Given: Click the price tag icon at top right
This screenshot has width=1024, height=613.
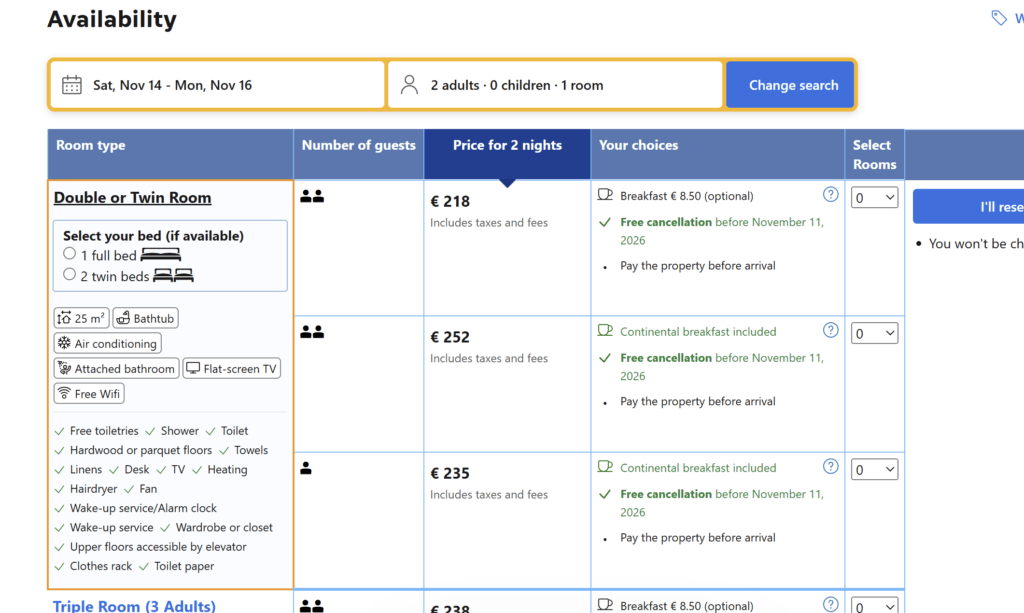Looking at the screenshot, I should pyautogui.click(x=998, y=18).
